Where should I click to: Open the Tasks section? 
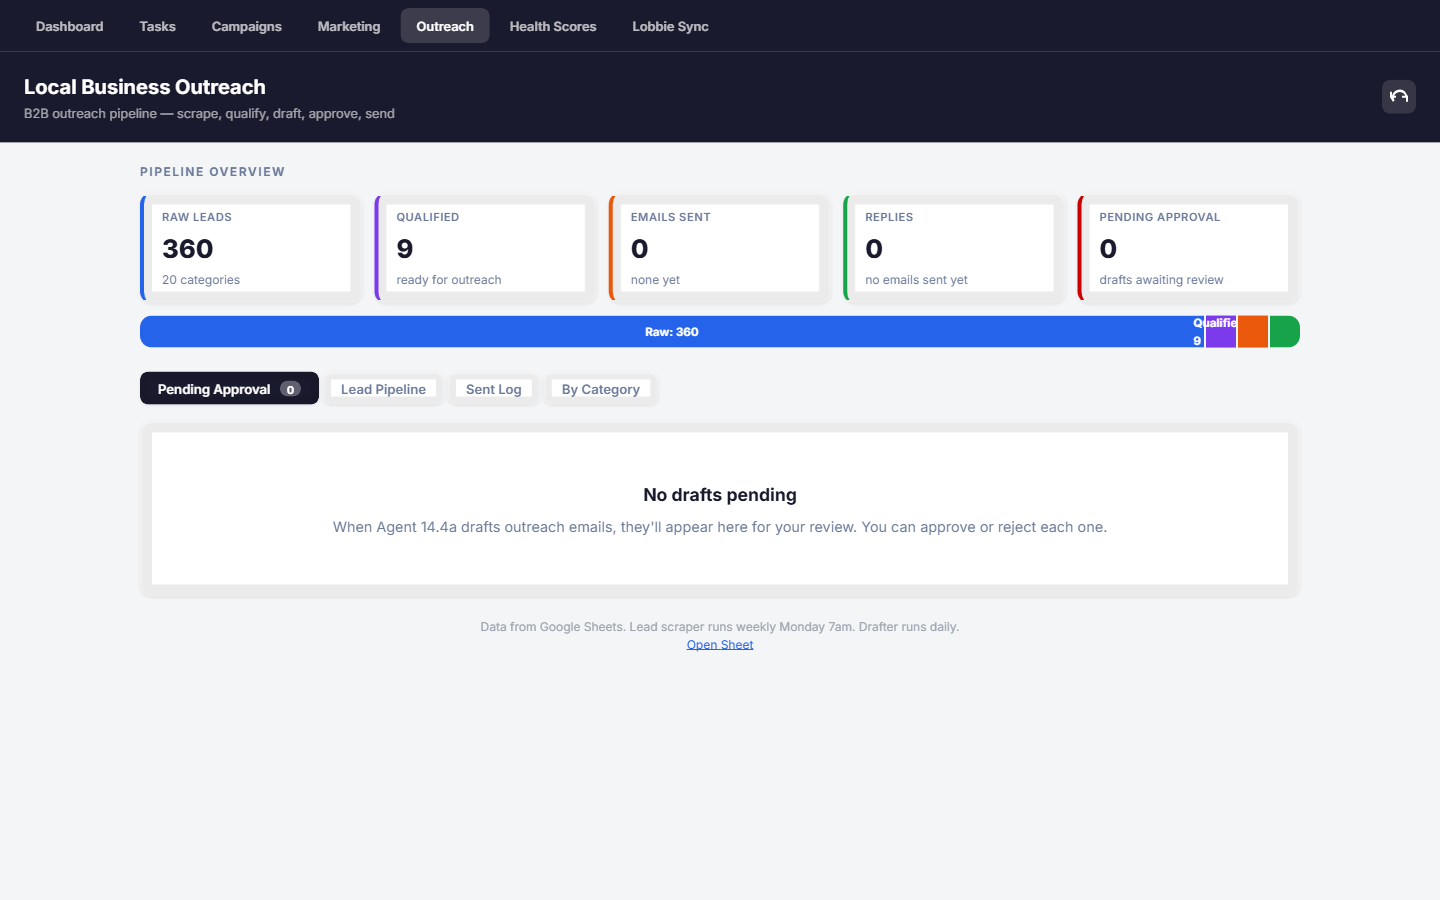pyautogui.click(x=157, y=26)
